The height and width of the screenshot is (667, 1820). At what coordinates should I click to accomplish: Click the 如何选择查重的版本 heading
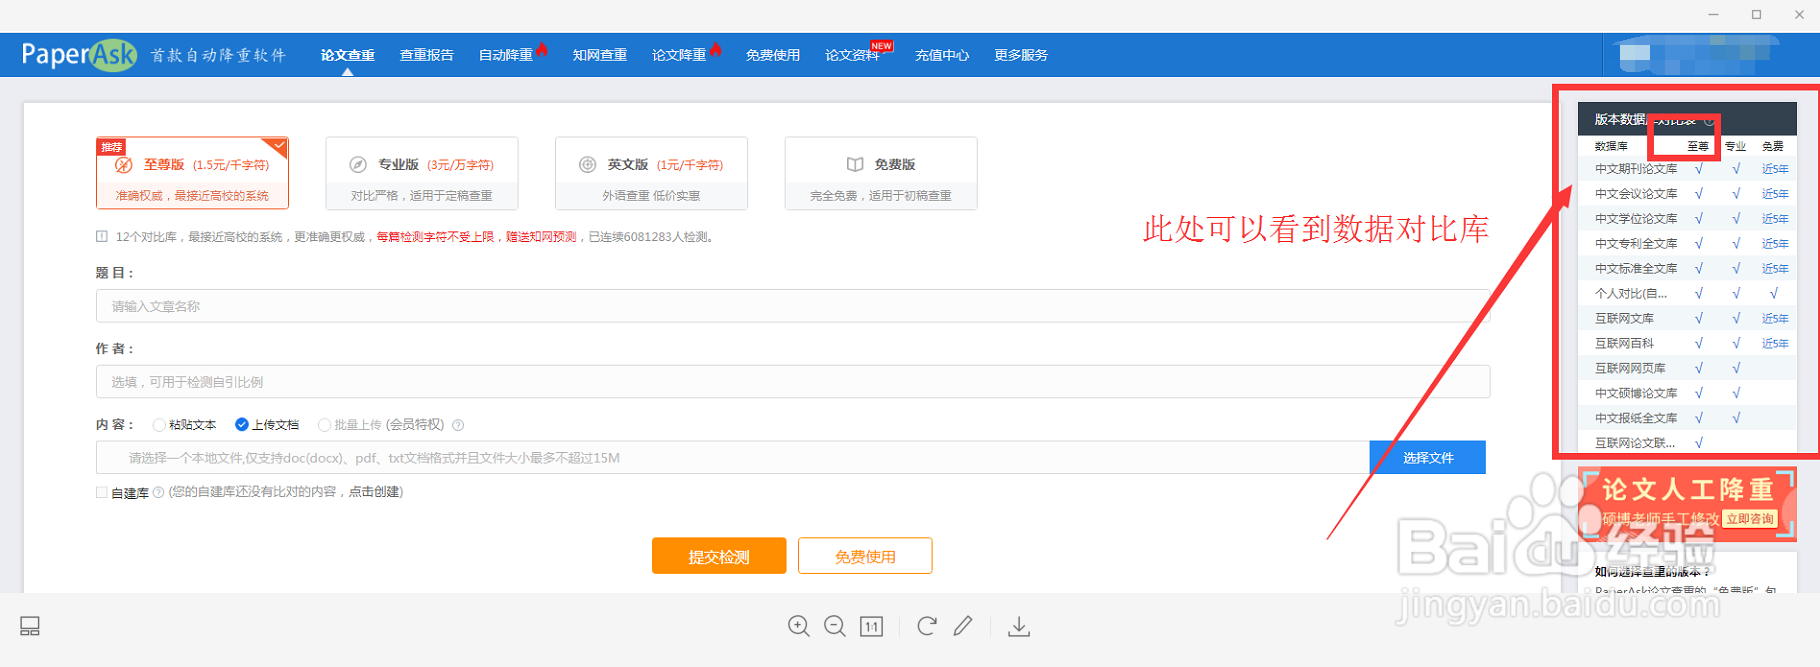(x=1652, y=572)
